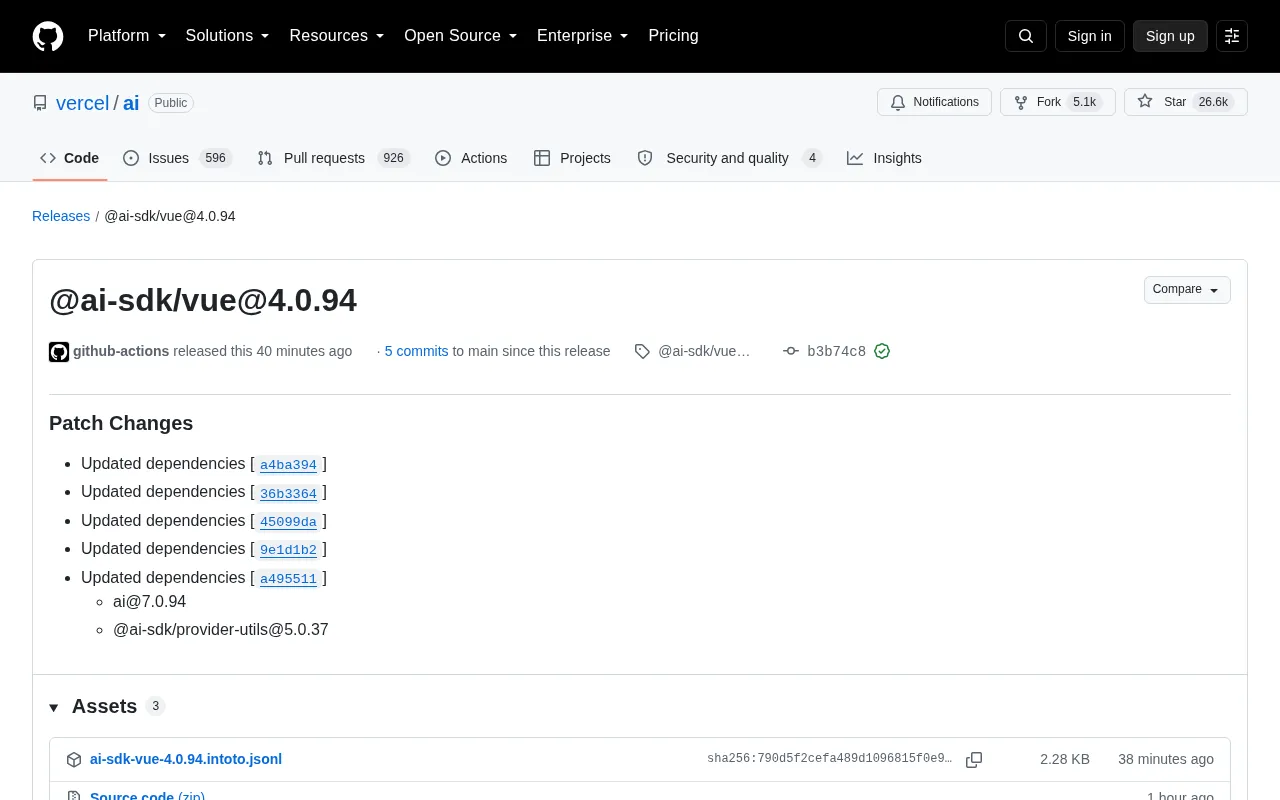Image resolution: width=1280 pixels, height=800 pixels.
Task: Click the tag icon beside @ai-sdk/vue
Action: (642, 351)
